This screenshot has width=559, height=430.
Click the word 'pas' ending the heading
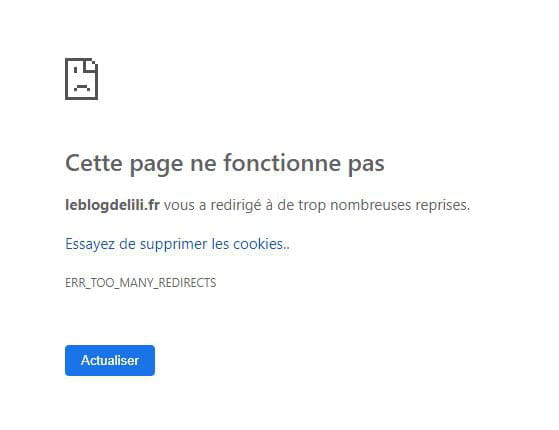366,165
